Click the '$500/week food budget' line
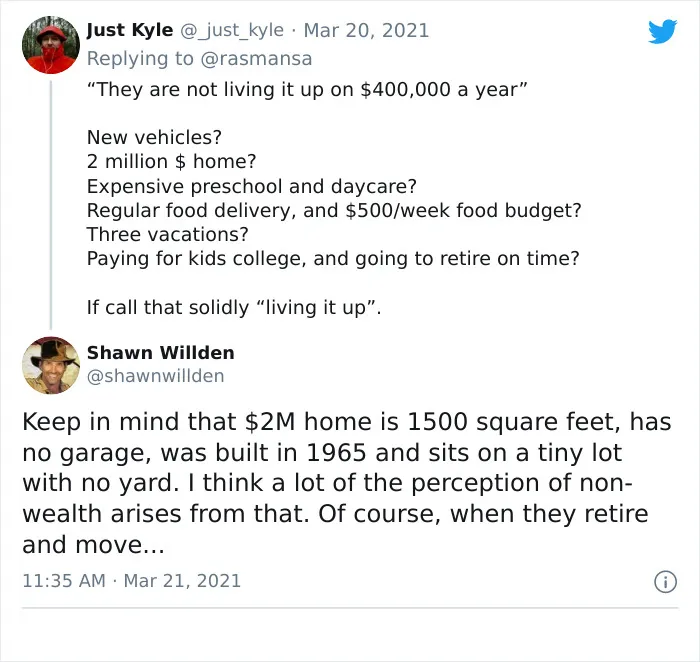 (x=334, y=210)
